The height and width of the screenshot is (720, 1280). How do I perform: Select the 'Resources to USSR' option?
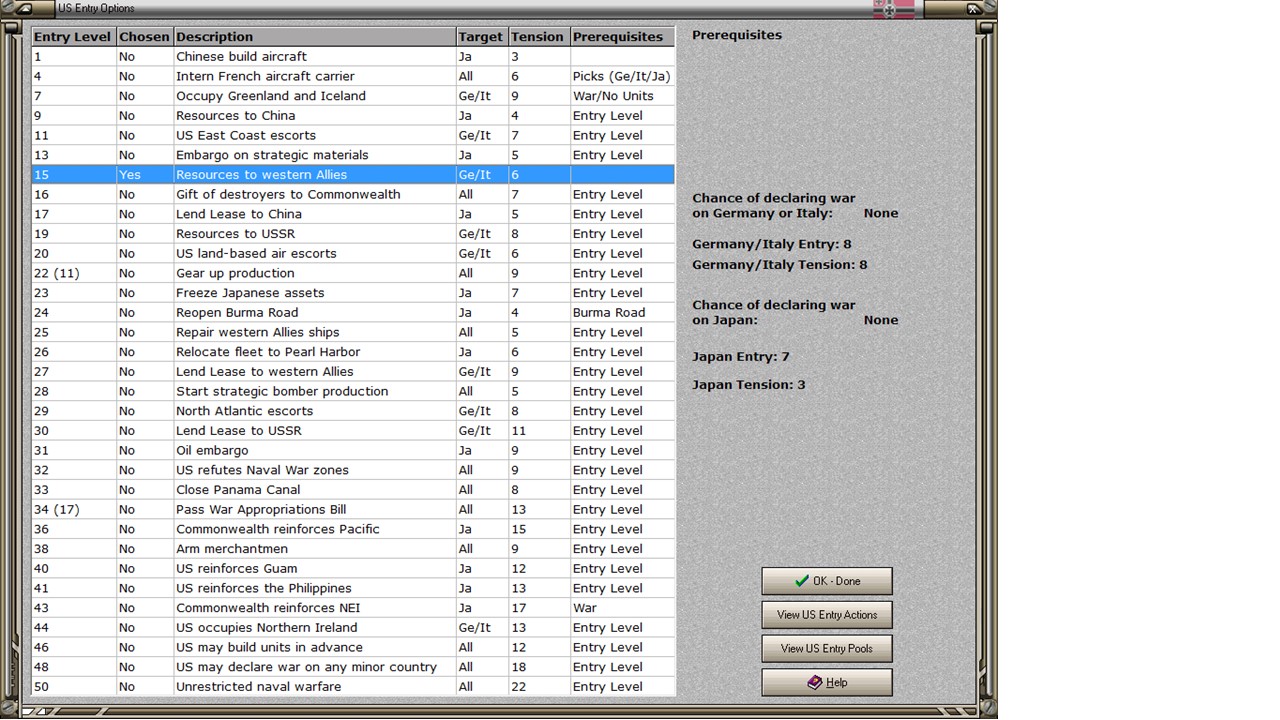pyautogui.click(x=353, y=234)
